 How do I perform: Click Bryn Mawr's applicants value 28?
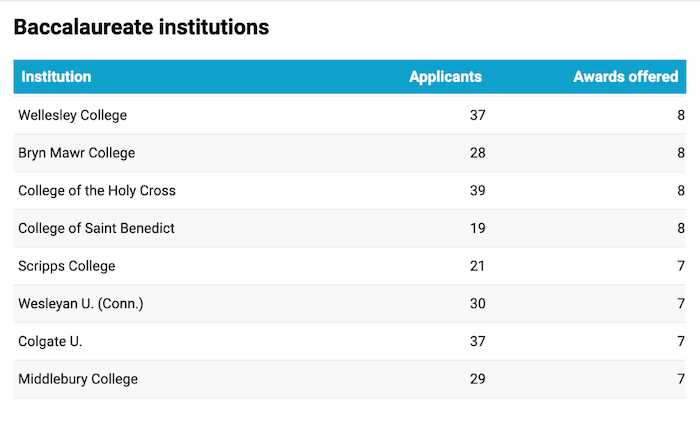[477, 153]
